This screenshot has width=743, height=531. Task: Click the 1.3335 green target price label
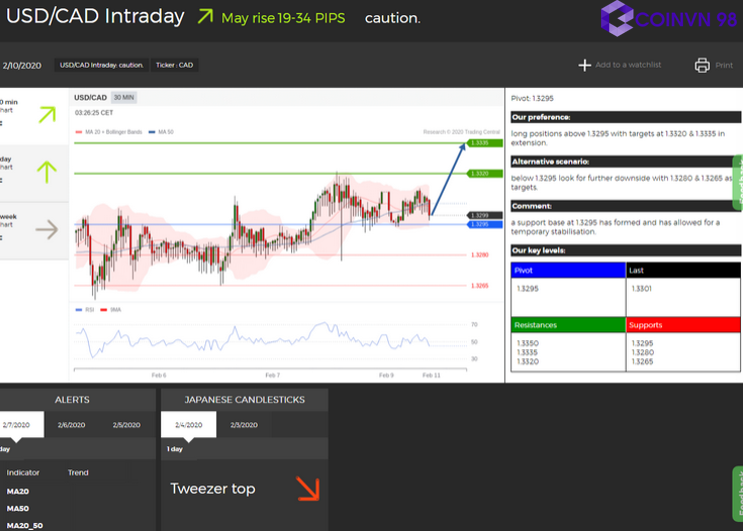(x=481, y=143)
